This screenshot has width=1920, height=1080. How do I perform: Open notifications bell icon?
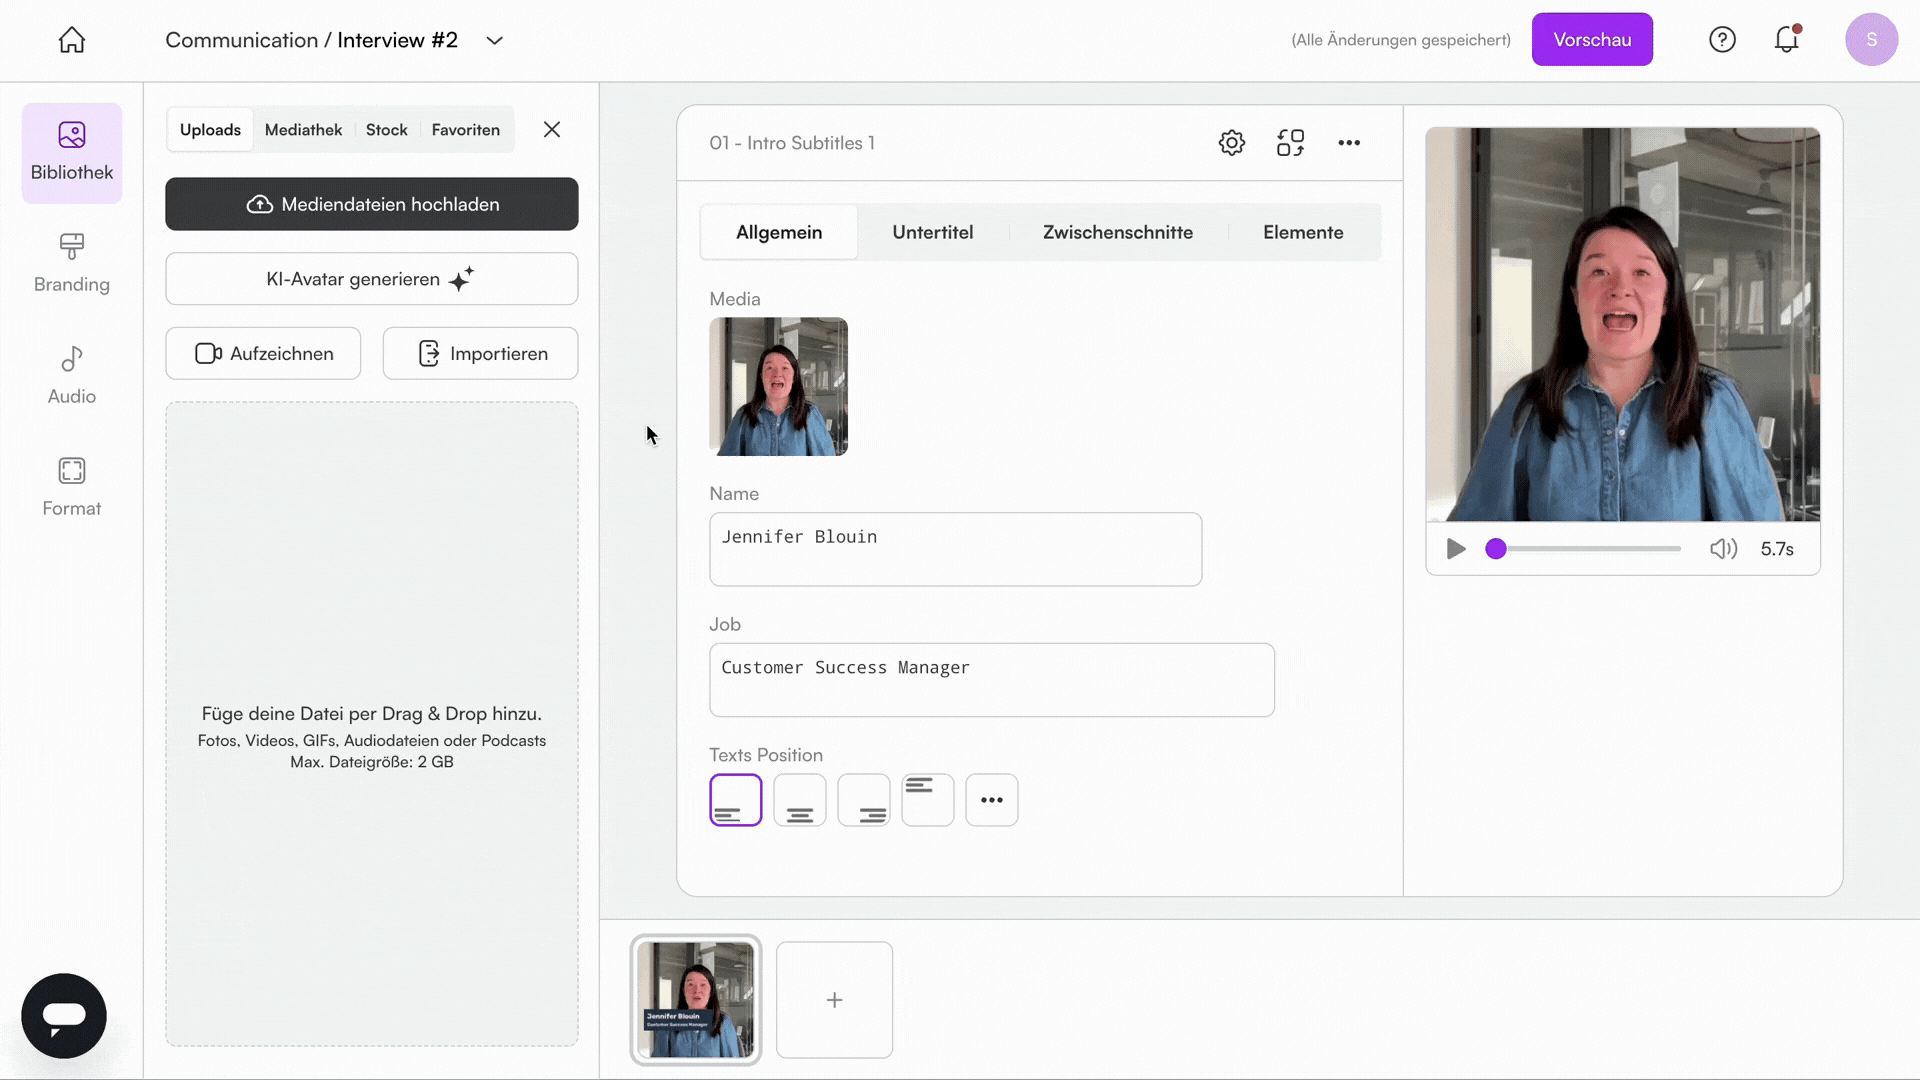(x=1787, y=40)
